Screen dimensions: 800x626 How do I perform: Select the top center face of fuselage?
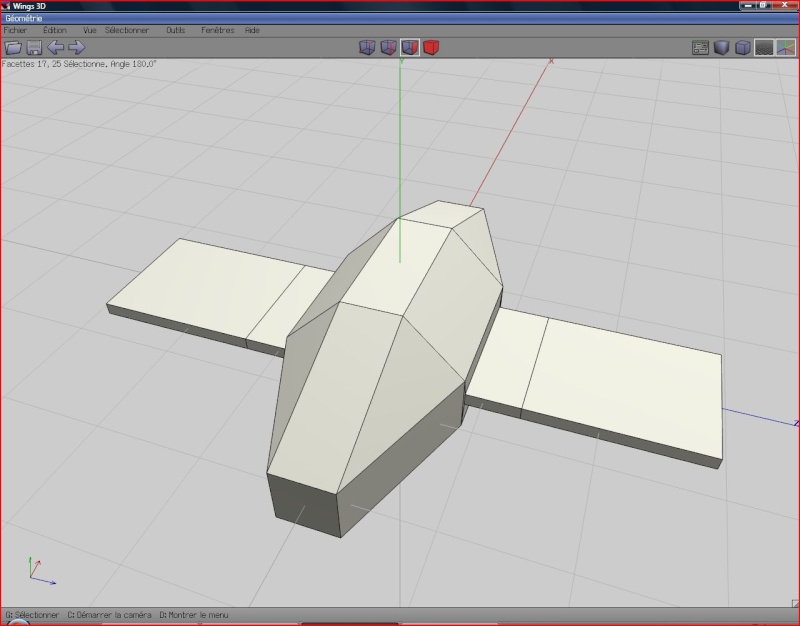pyautogui.click(x=395, y=268)
